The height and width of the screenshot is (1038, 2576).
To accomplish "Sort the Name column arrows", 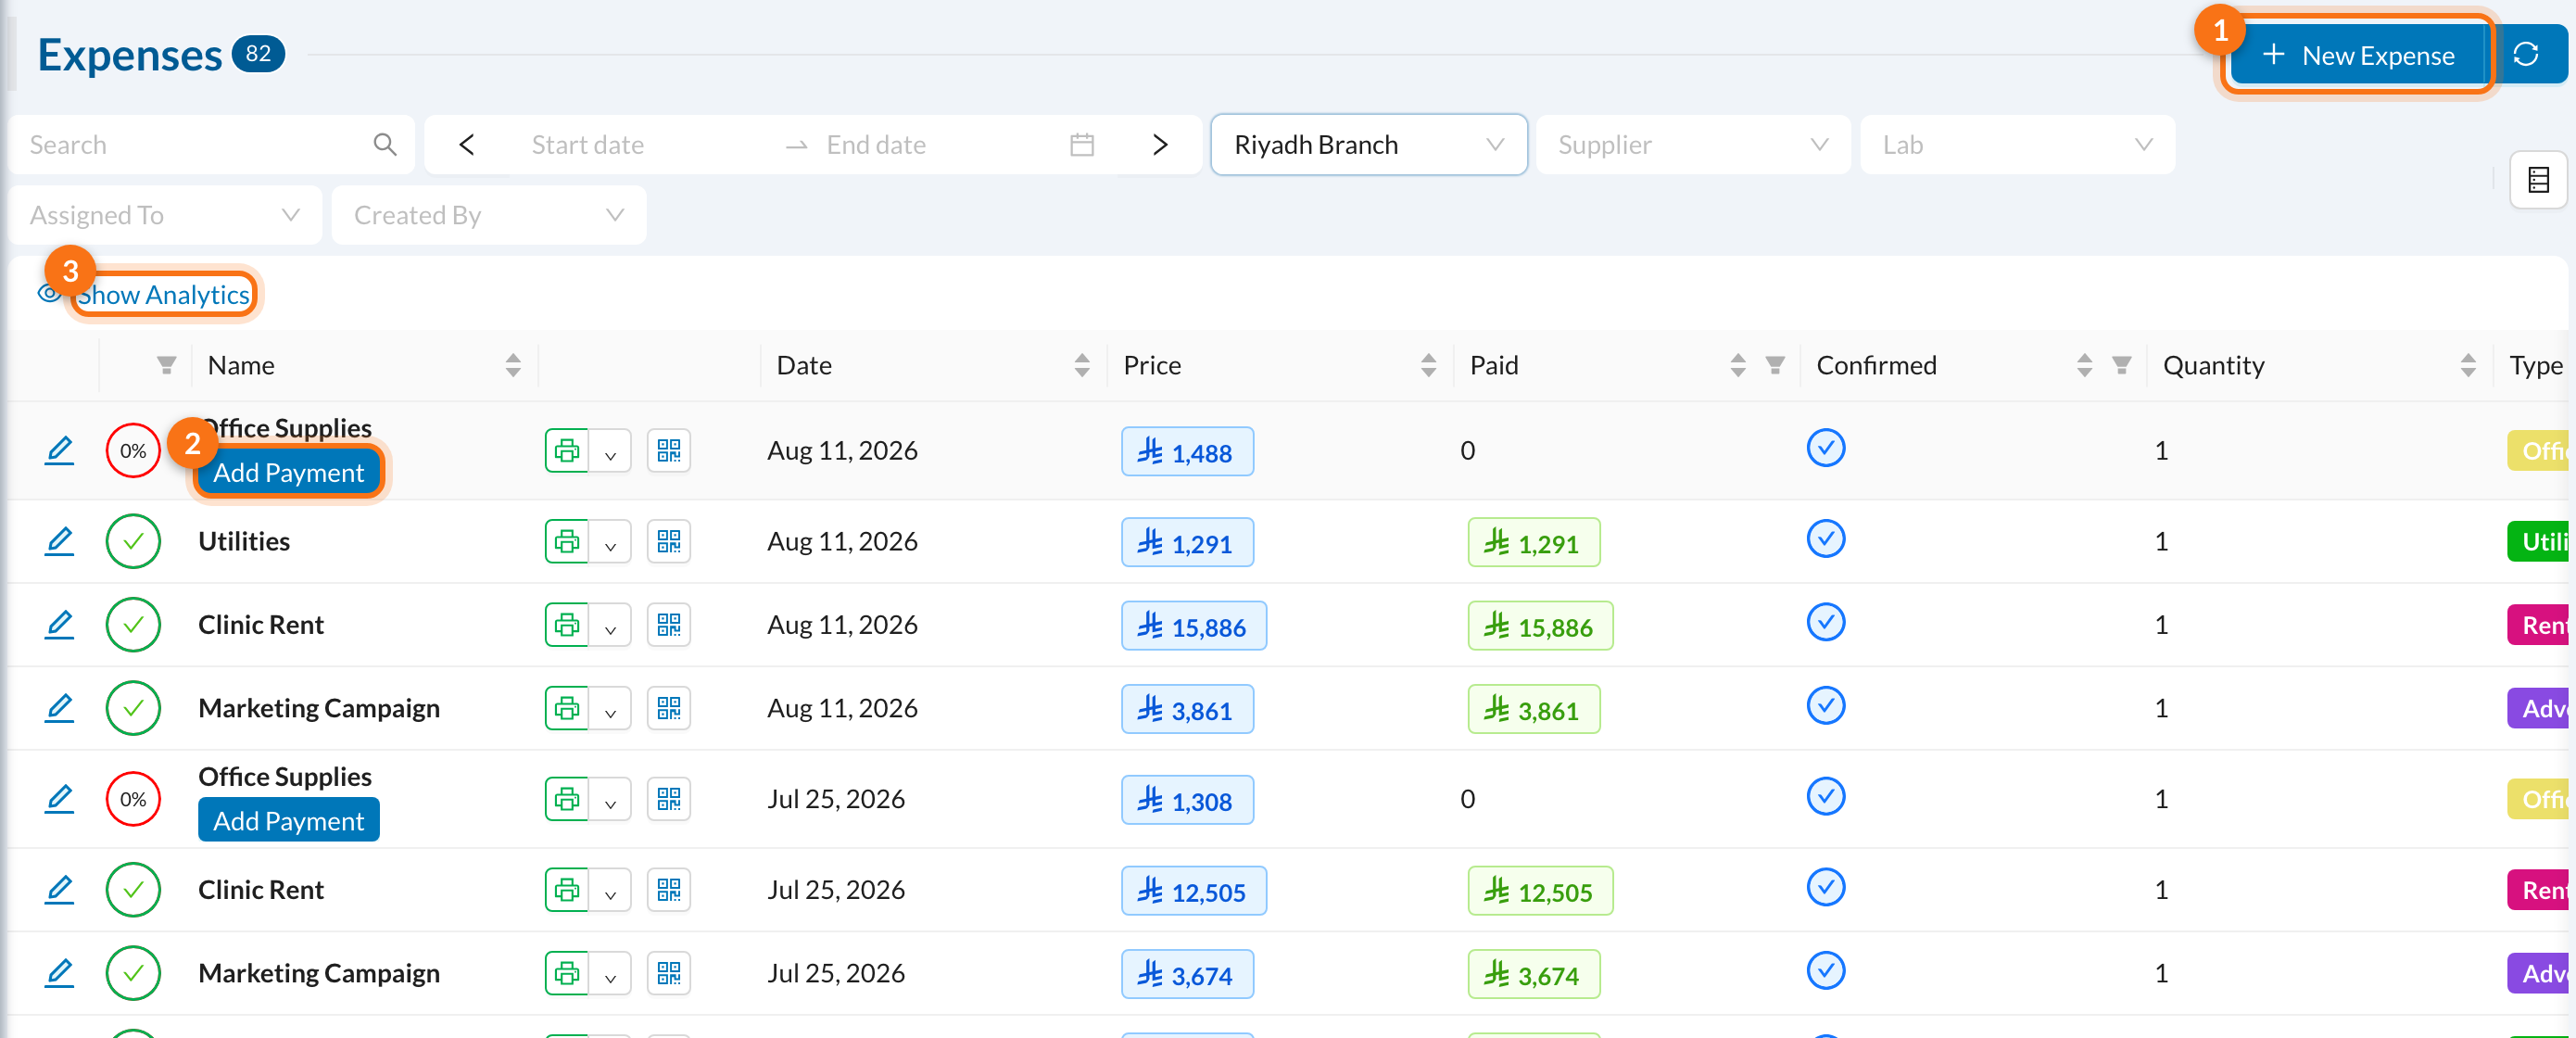I will coord(513,365).
